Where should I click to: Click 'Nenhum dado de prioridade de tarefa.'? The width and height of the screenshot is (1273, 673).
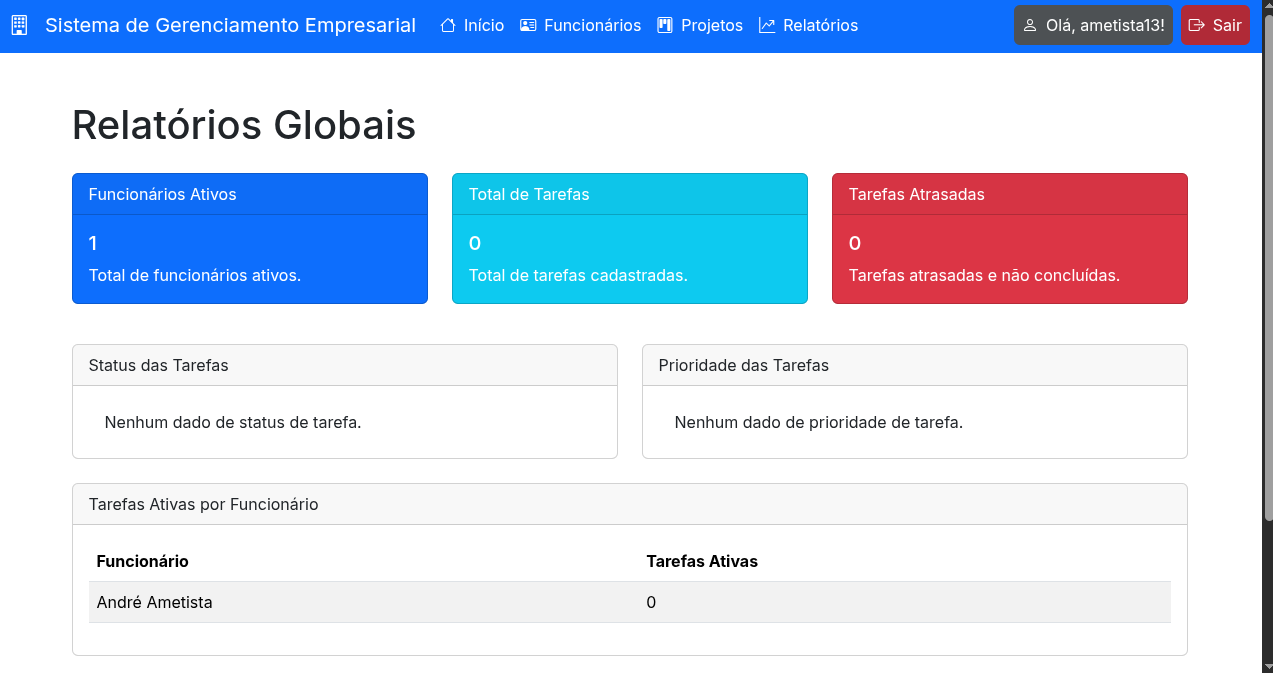[x=819, y=422]
